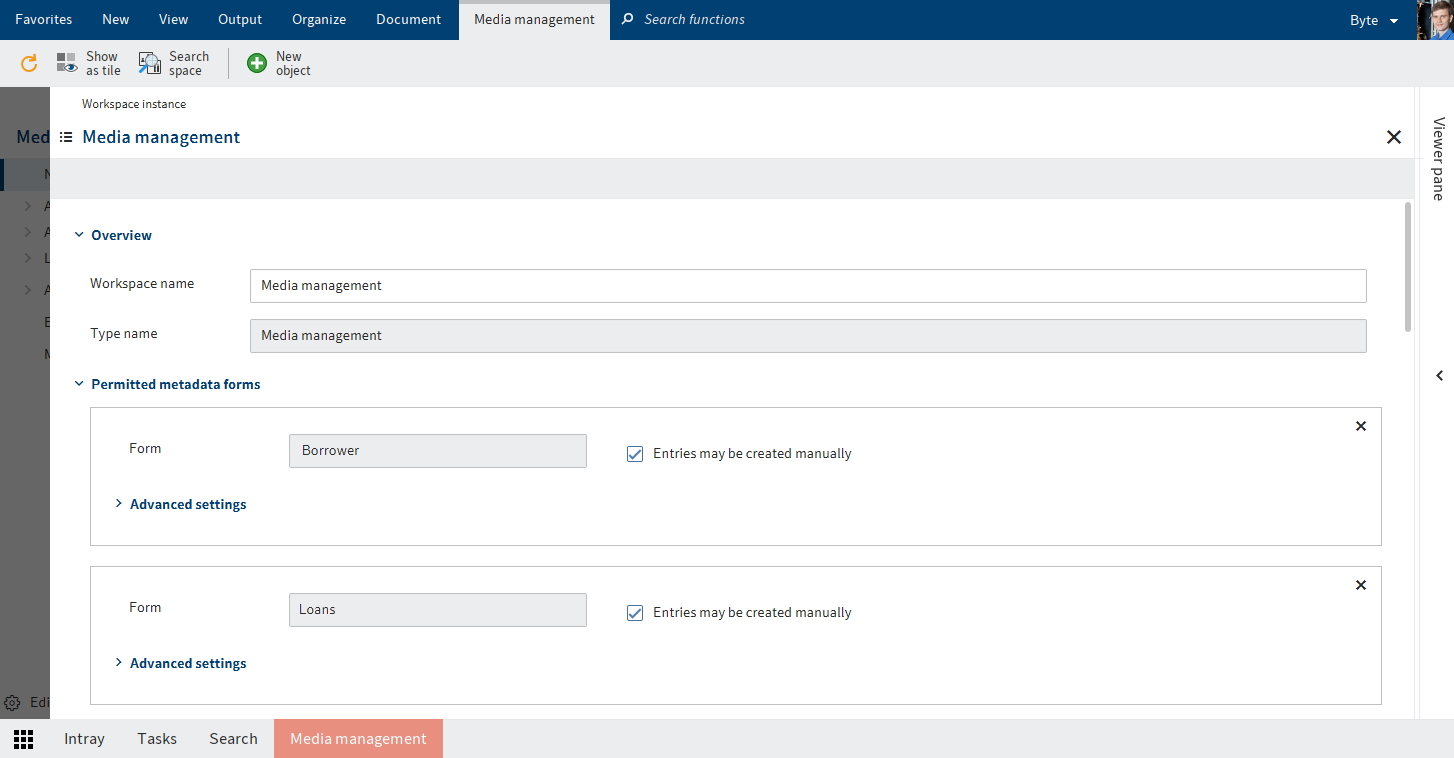1454x758 pixels.
Task: Select the Media management bottom tab
Action: point(358,739)
